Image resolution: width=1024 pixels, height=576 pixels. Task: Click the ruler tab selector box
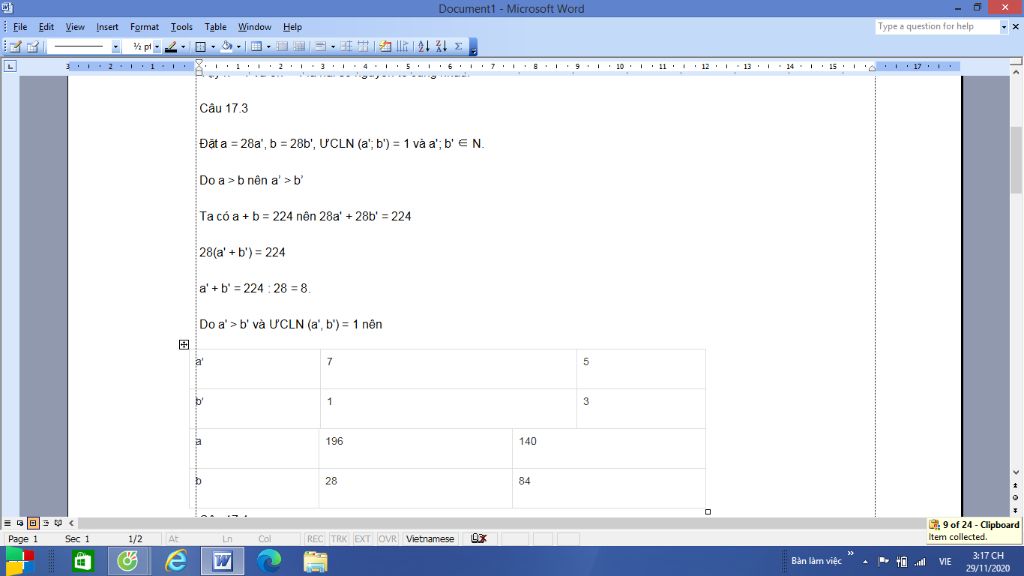(x=10, y=66)
